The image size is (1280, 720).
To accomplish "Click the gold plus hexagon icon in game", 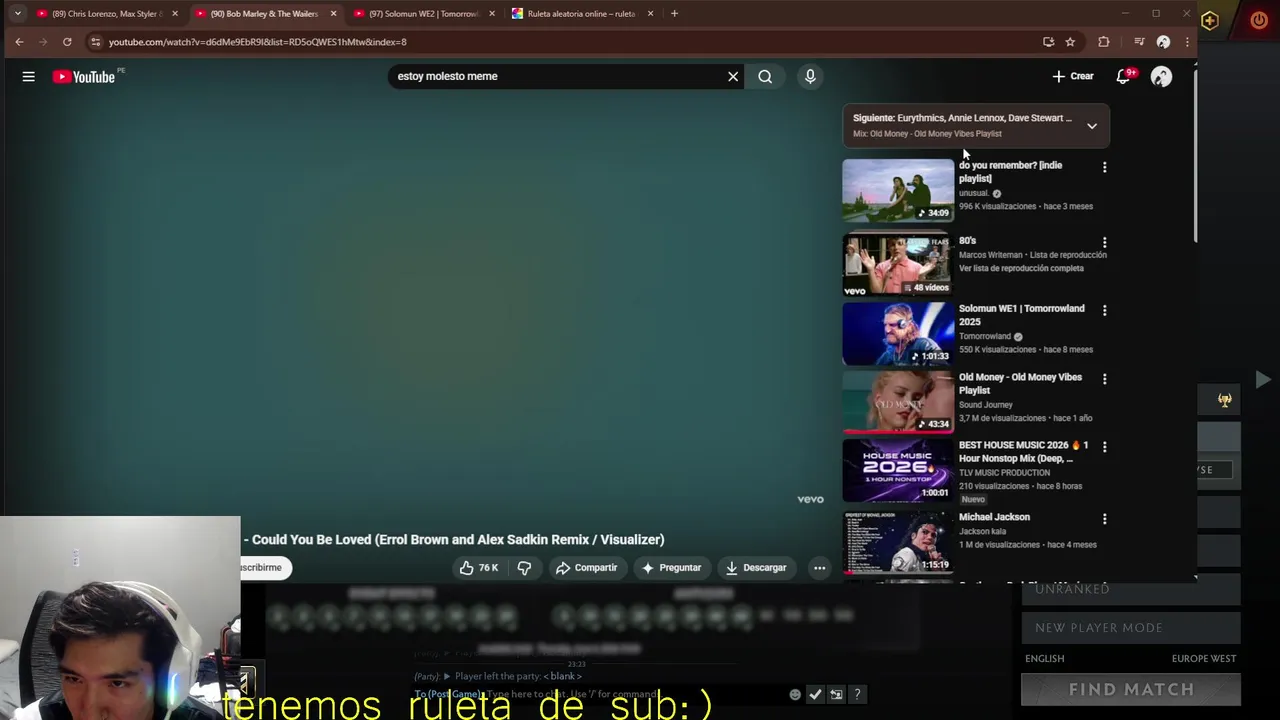I will (x=1210, y=20).
